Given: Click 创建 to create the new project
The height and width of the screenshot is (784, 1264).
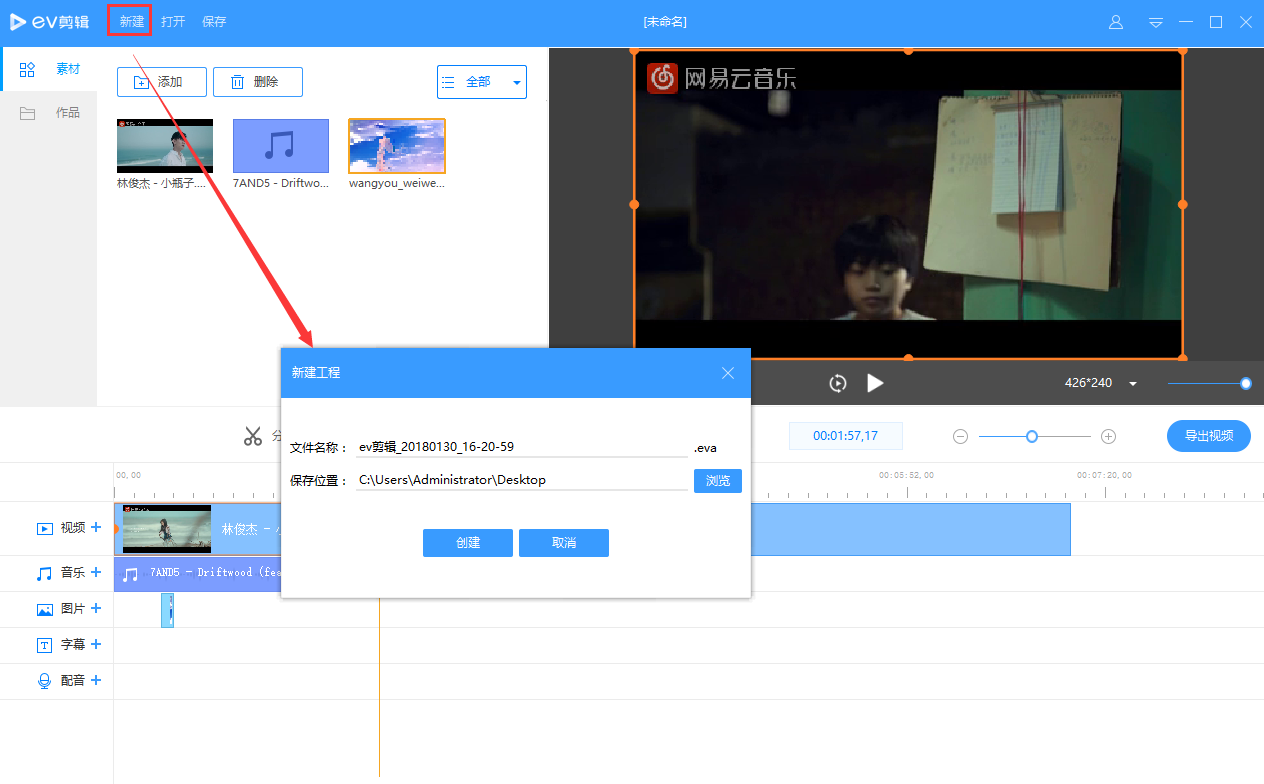Looking at the screenshot, I should point(467,542).
